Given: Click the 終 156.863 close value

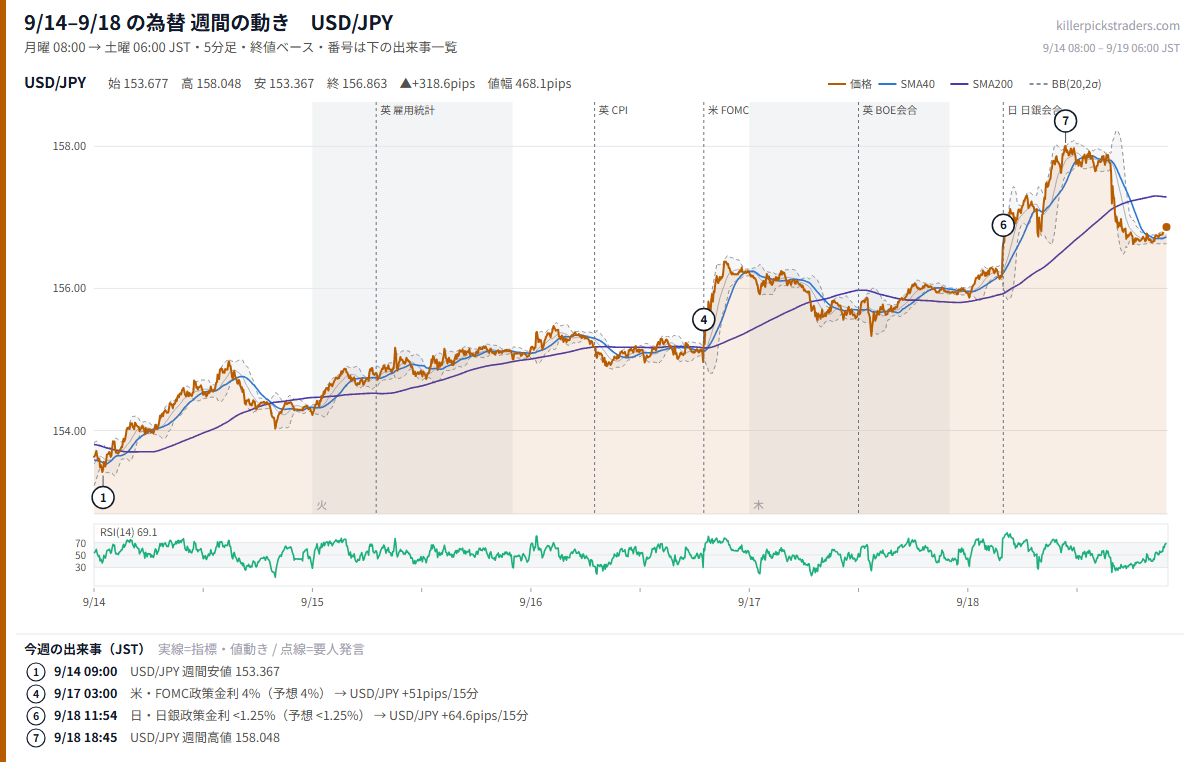Looking at the screenshot, I should [x=357, y=84].
